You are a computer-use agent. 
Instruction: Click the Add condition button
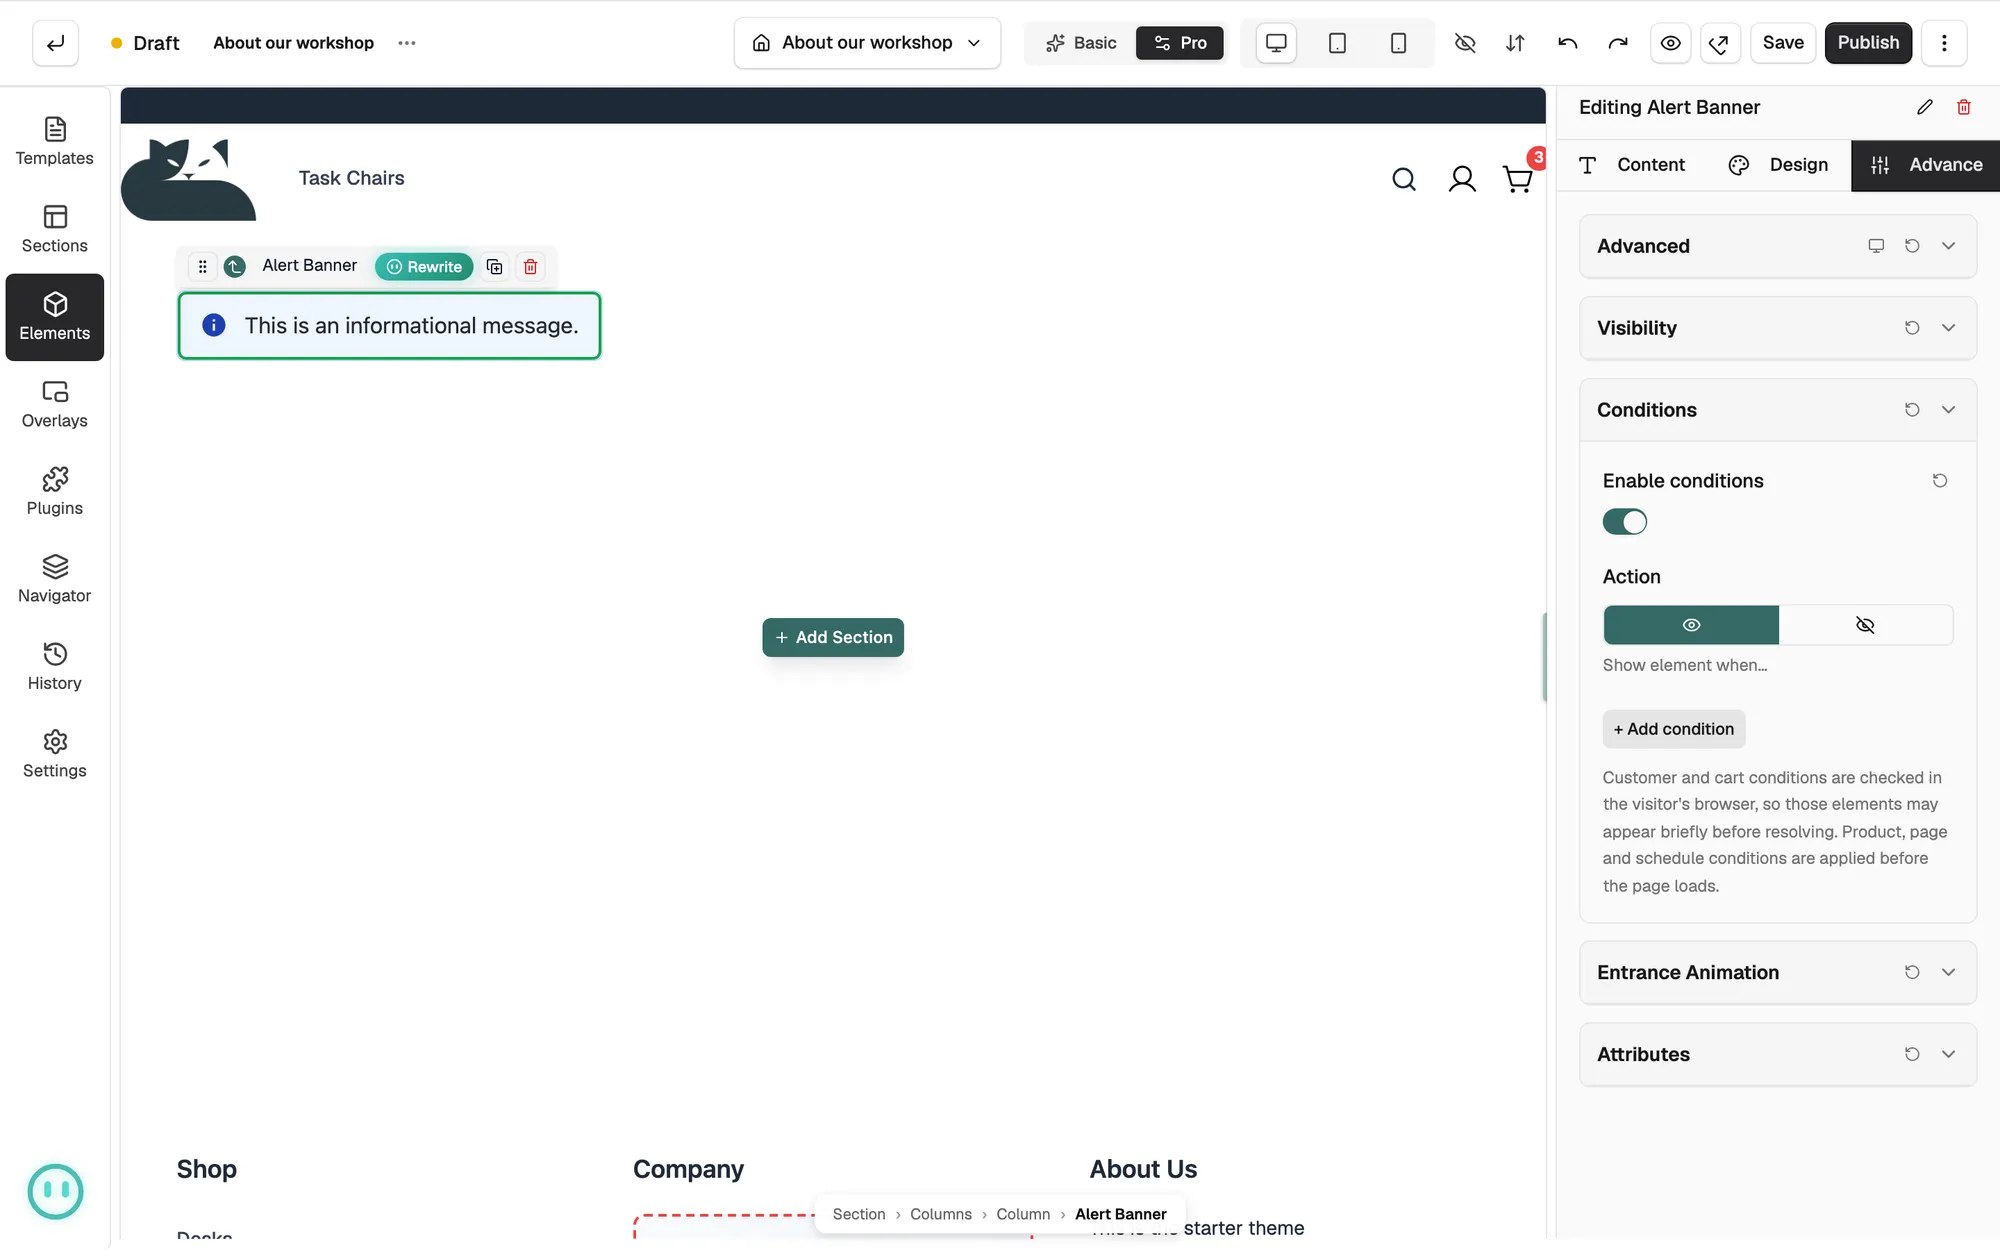point(1674,729)
